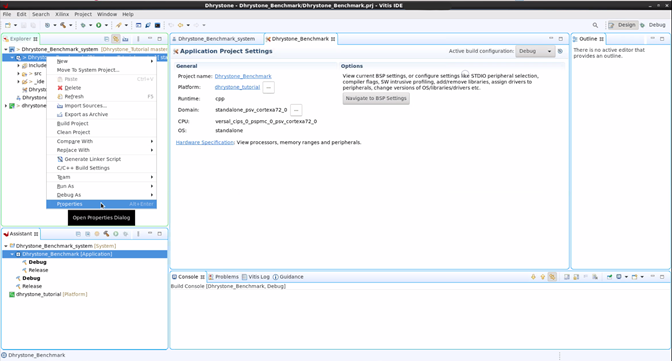Click Collapse All icon in Explorer panel
Viewport: 672px width, 361px height.
click(106, 39)
